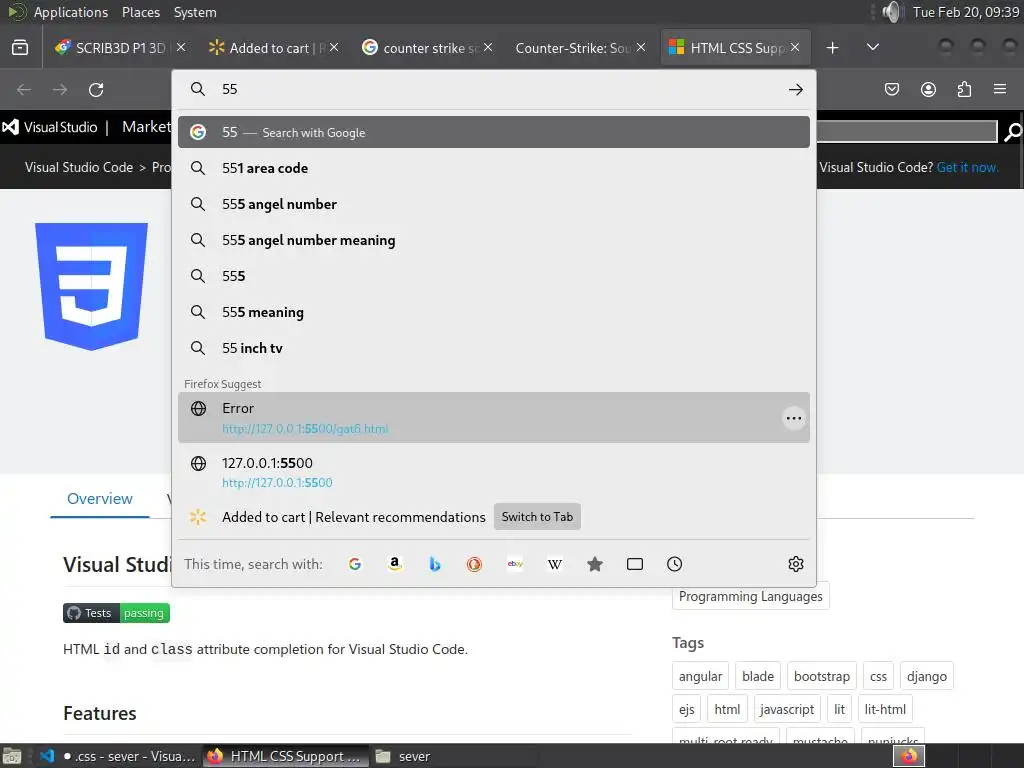Screen dimensions: 1024x768
Task: Open Extensions puzzle icon
Action: 964,89
